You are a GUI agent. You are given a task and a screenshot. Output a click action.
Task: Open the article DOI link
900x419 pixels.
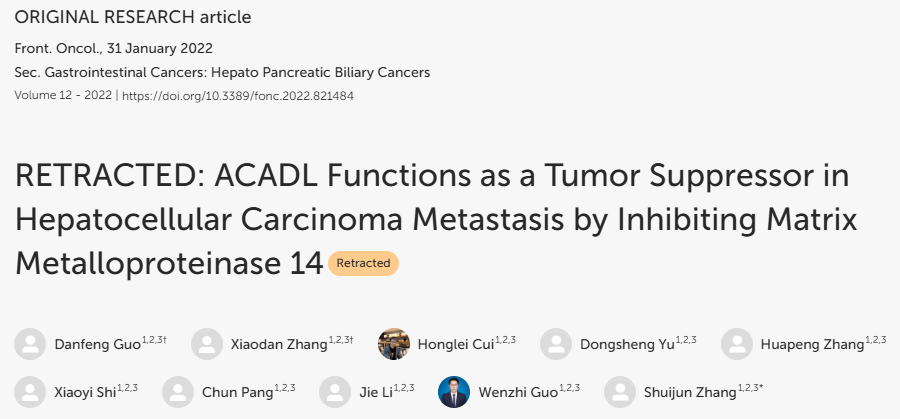(x=238, y=96)
